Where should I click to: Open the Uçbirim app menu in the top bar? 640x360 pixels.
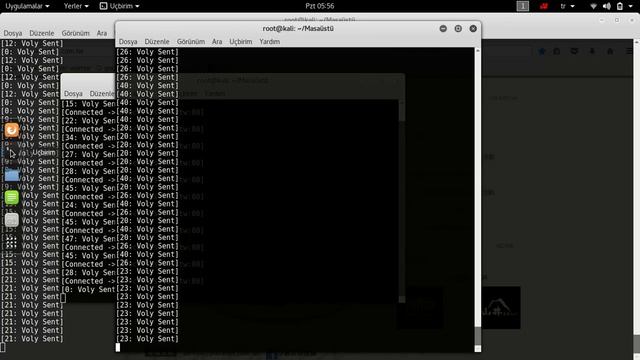coord(120,6)
